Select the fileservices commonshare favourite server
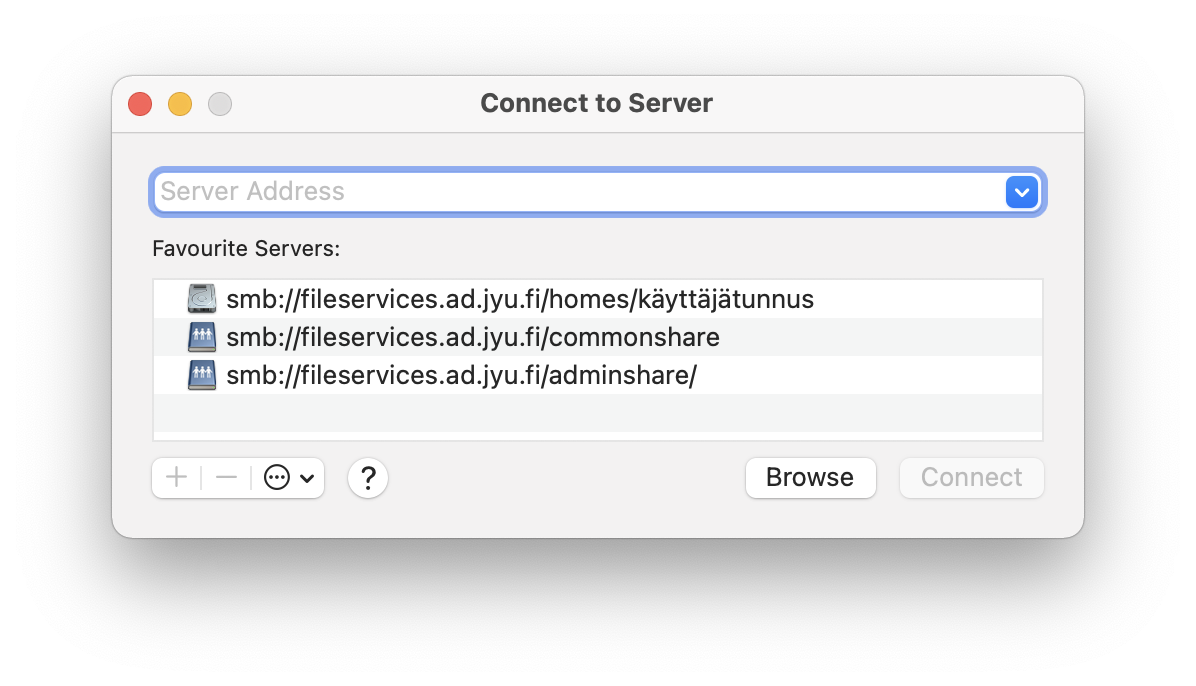This screenshot has height=686, width=1196. point(473,337)
